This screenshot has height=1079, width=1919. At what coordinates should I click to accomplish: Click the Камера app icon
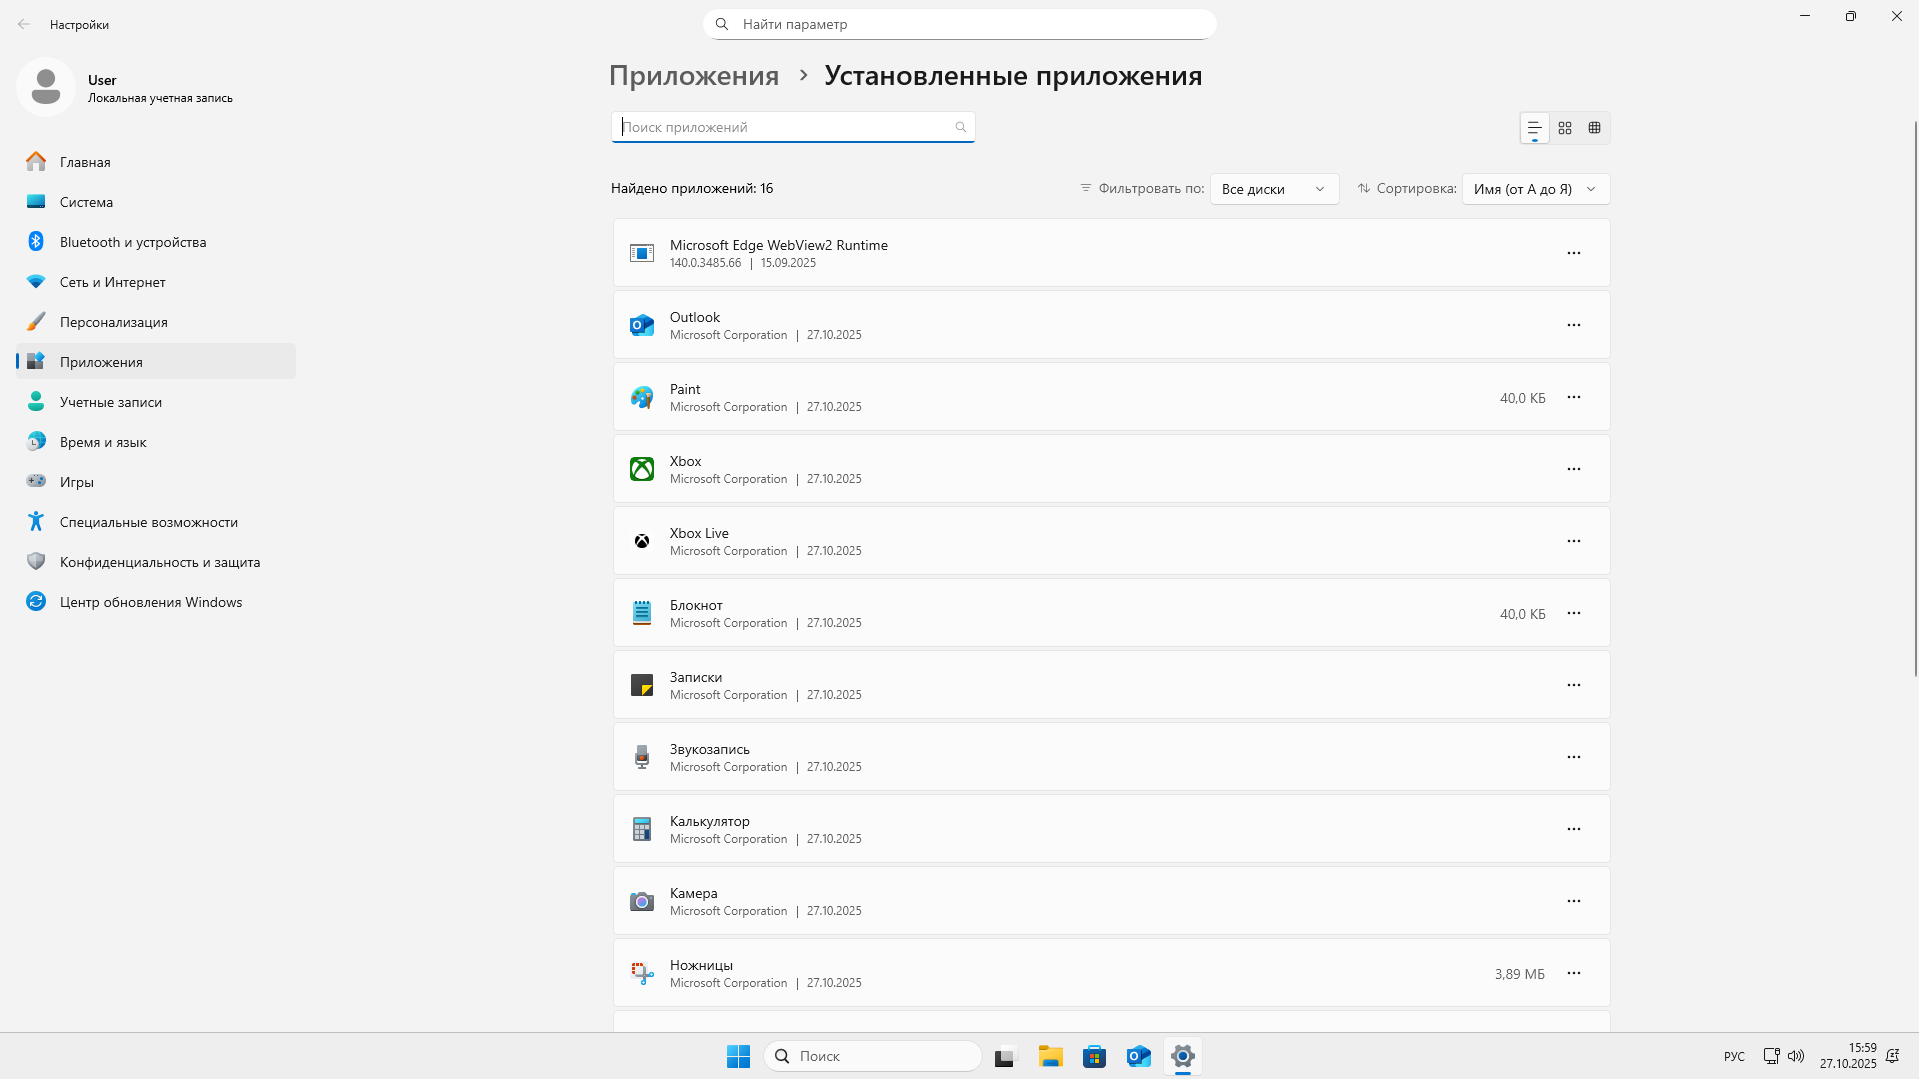(641, 900)
